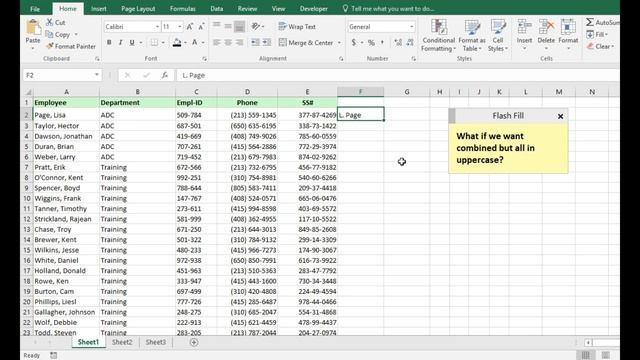Click the Cut scissors button
The image size is (640, 360).
56,22
